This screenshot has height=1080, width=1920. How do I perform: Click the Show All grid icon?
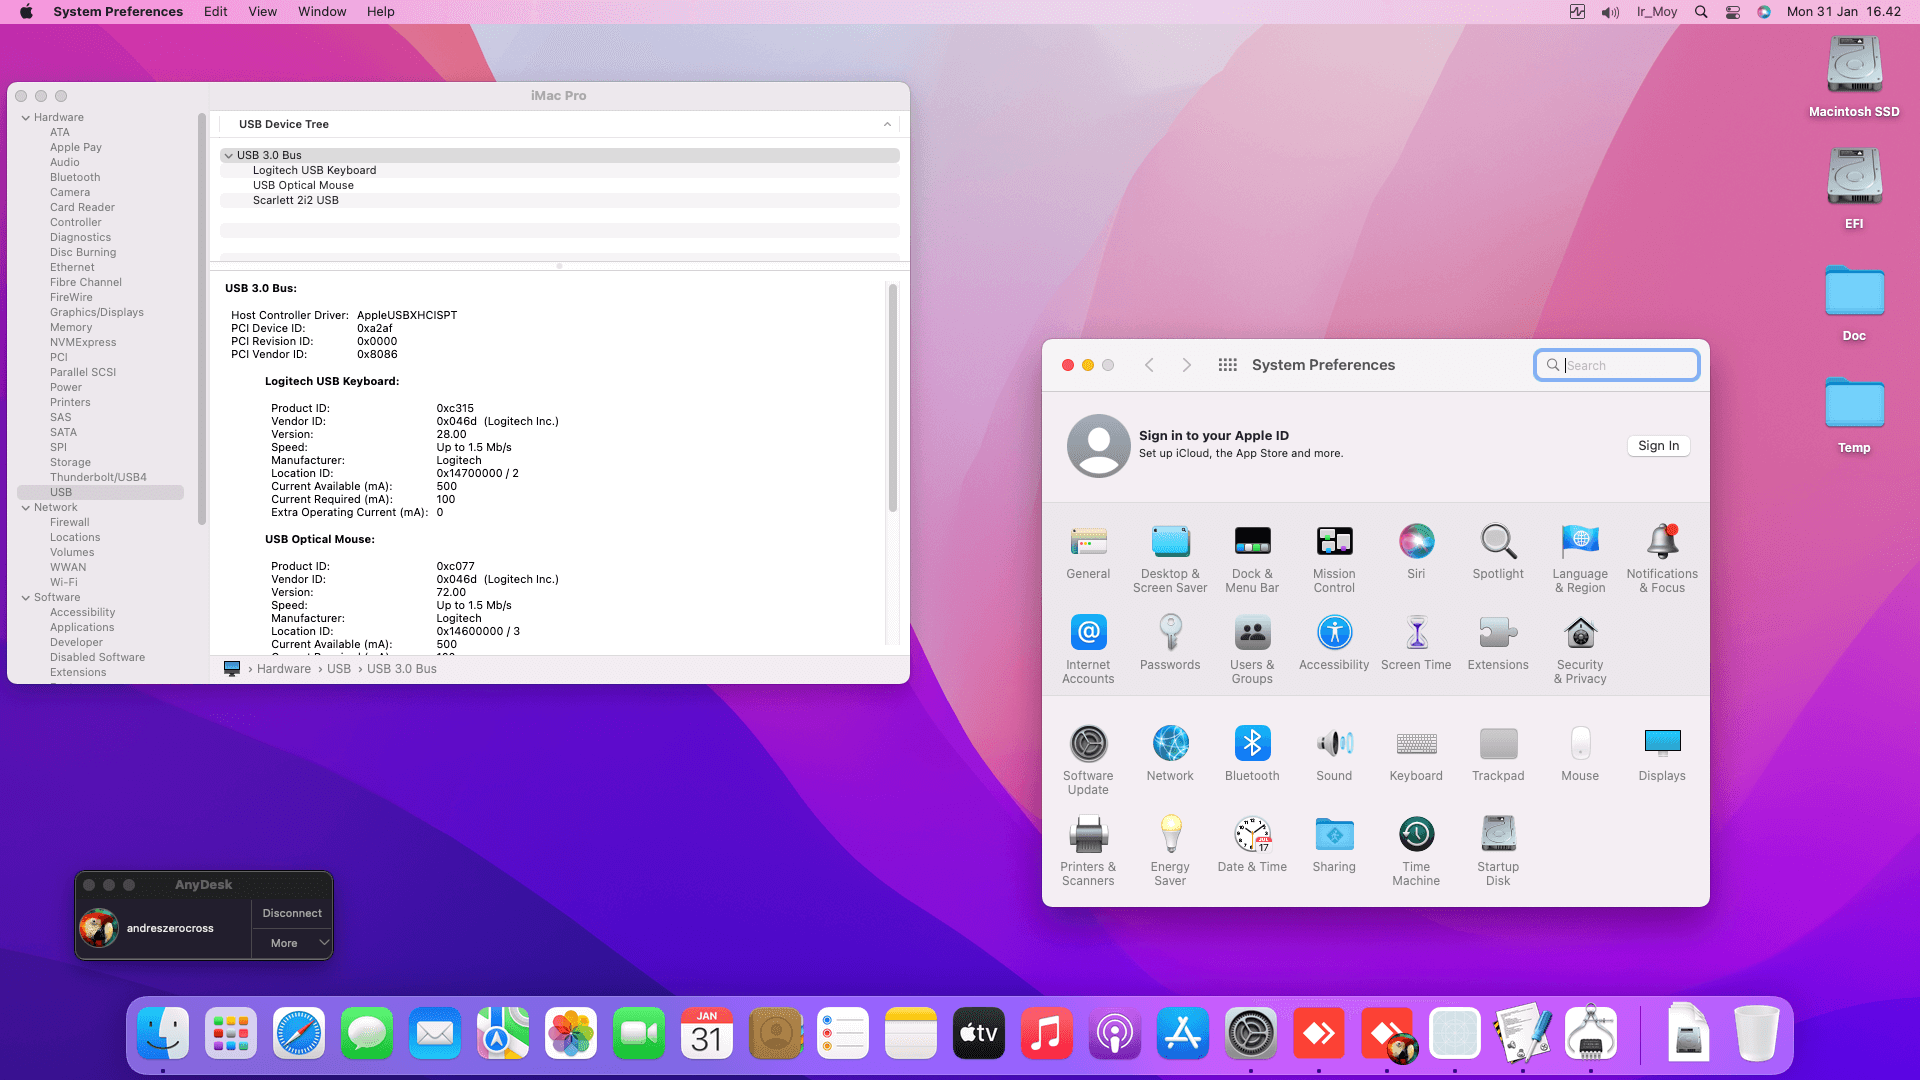(1228, 365)
